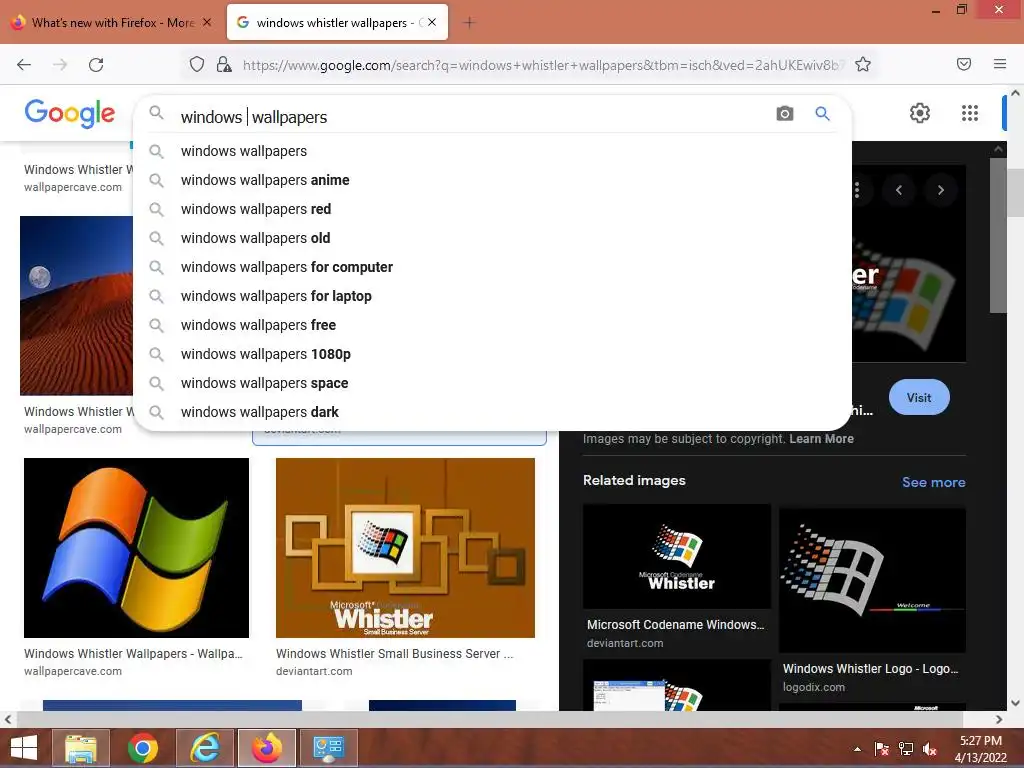The height and width of the screenshot is (768, 1024).
Task: Open the control panel taskbar icon
Action: [x=328, y=748]
